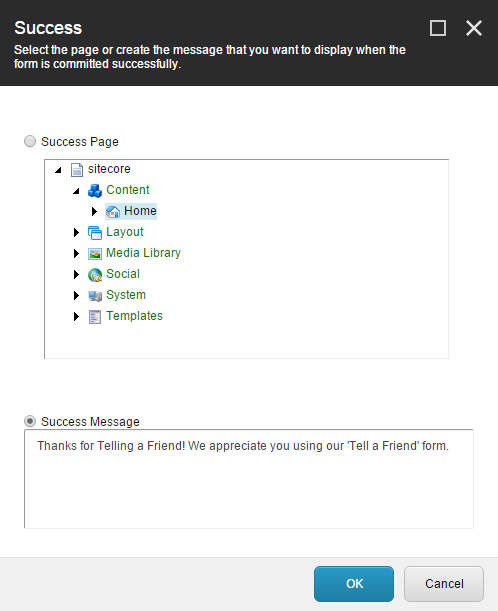Collapse the sitecore root node

click(x=58, y=170)
